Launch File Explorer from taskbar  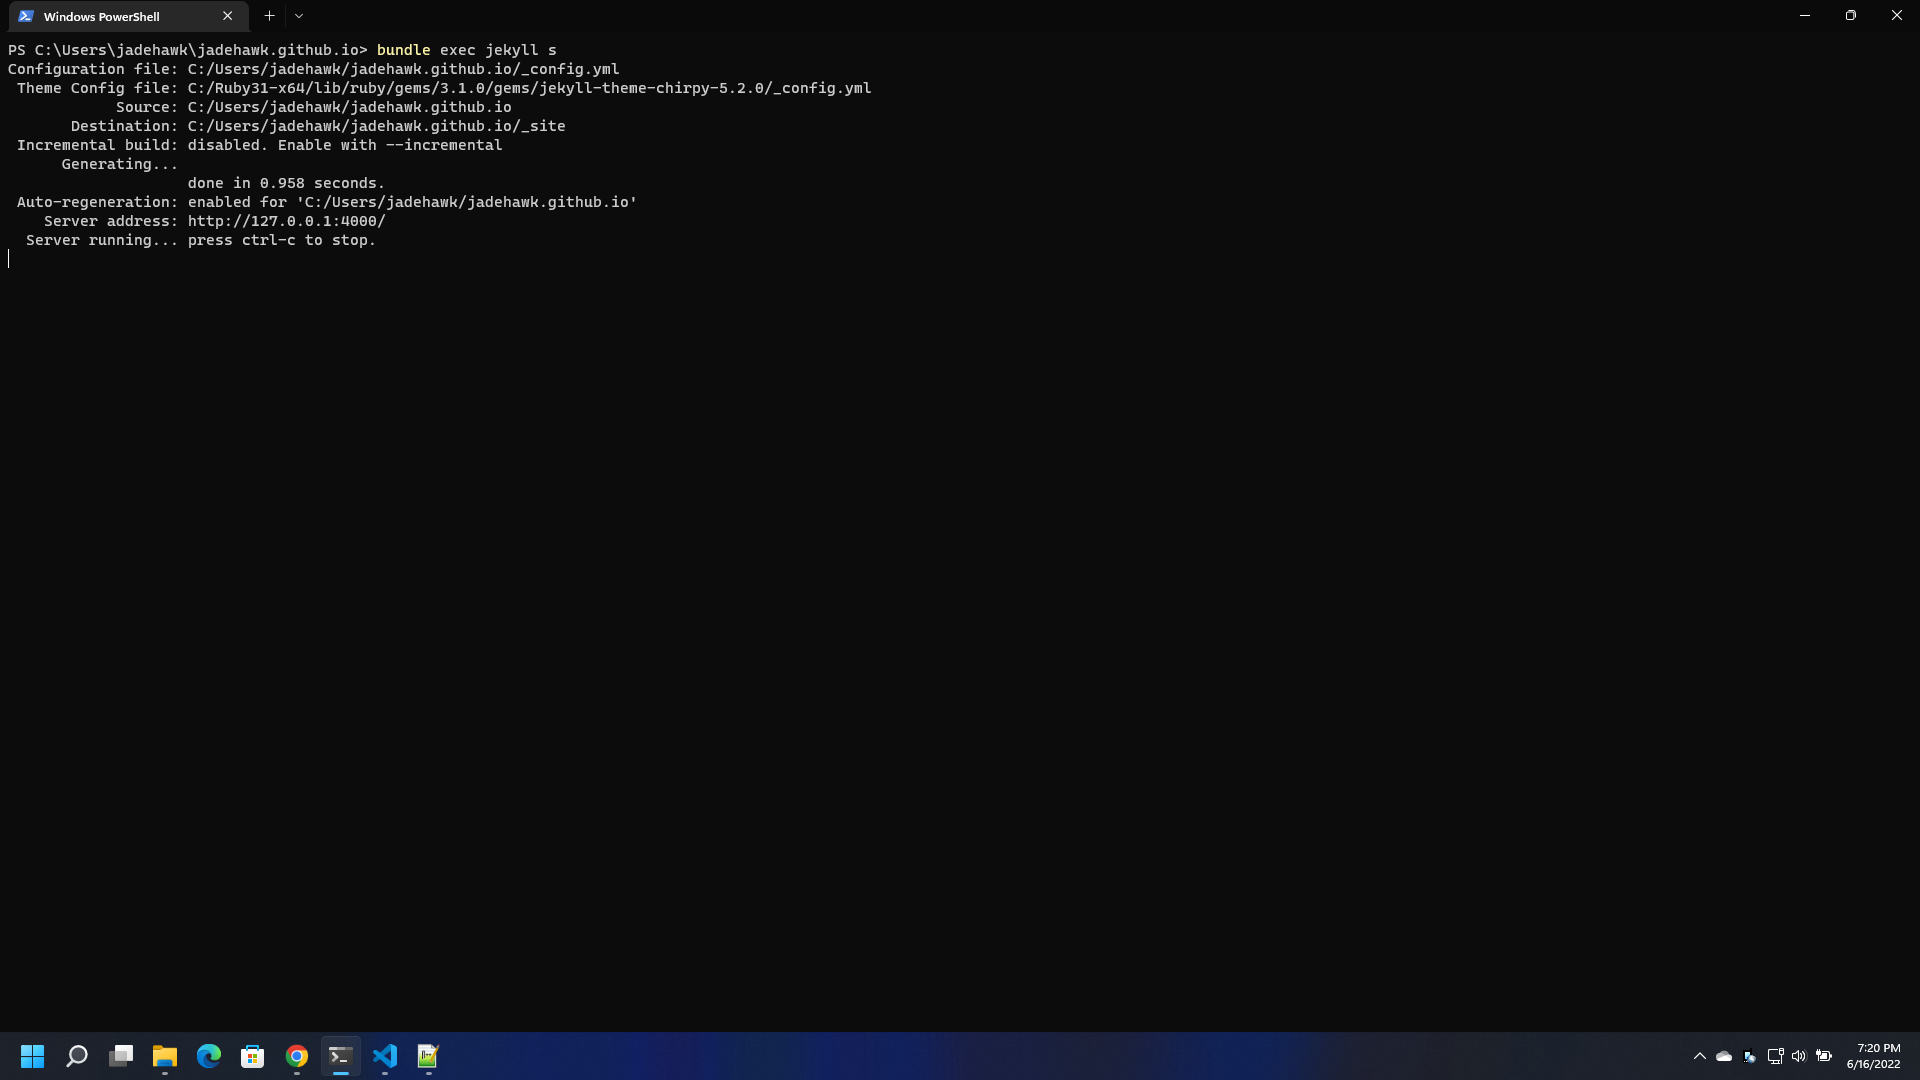coord(165,1056)
